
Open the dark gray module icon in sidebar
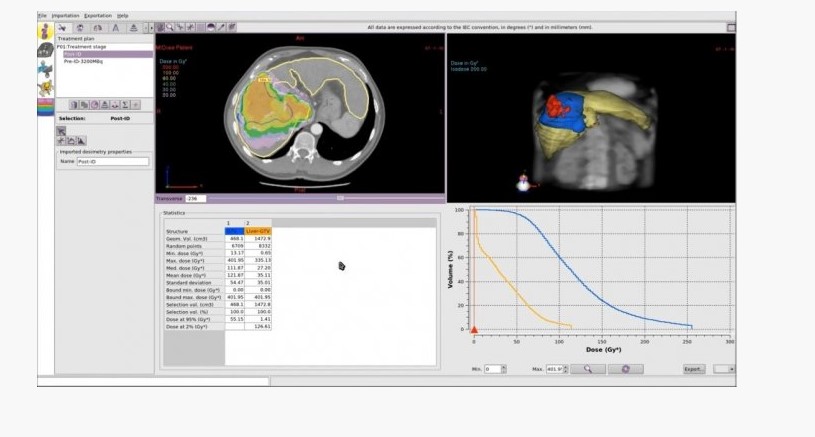45,50
